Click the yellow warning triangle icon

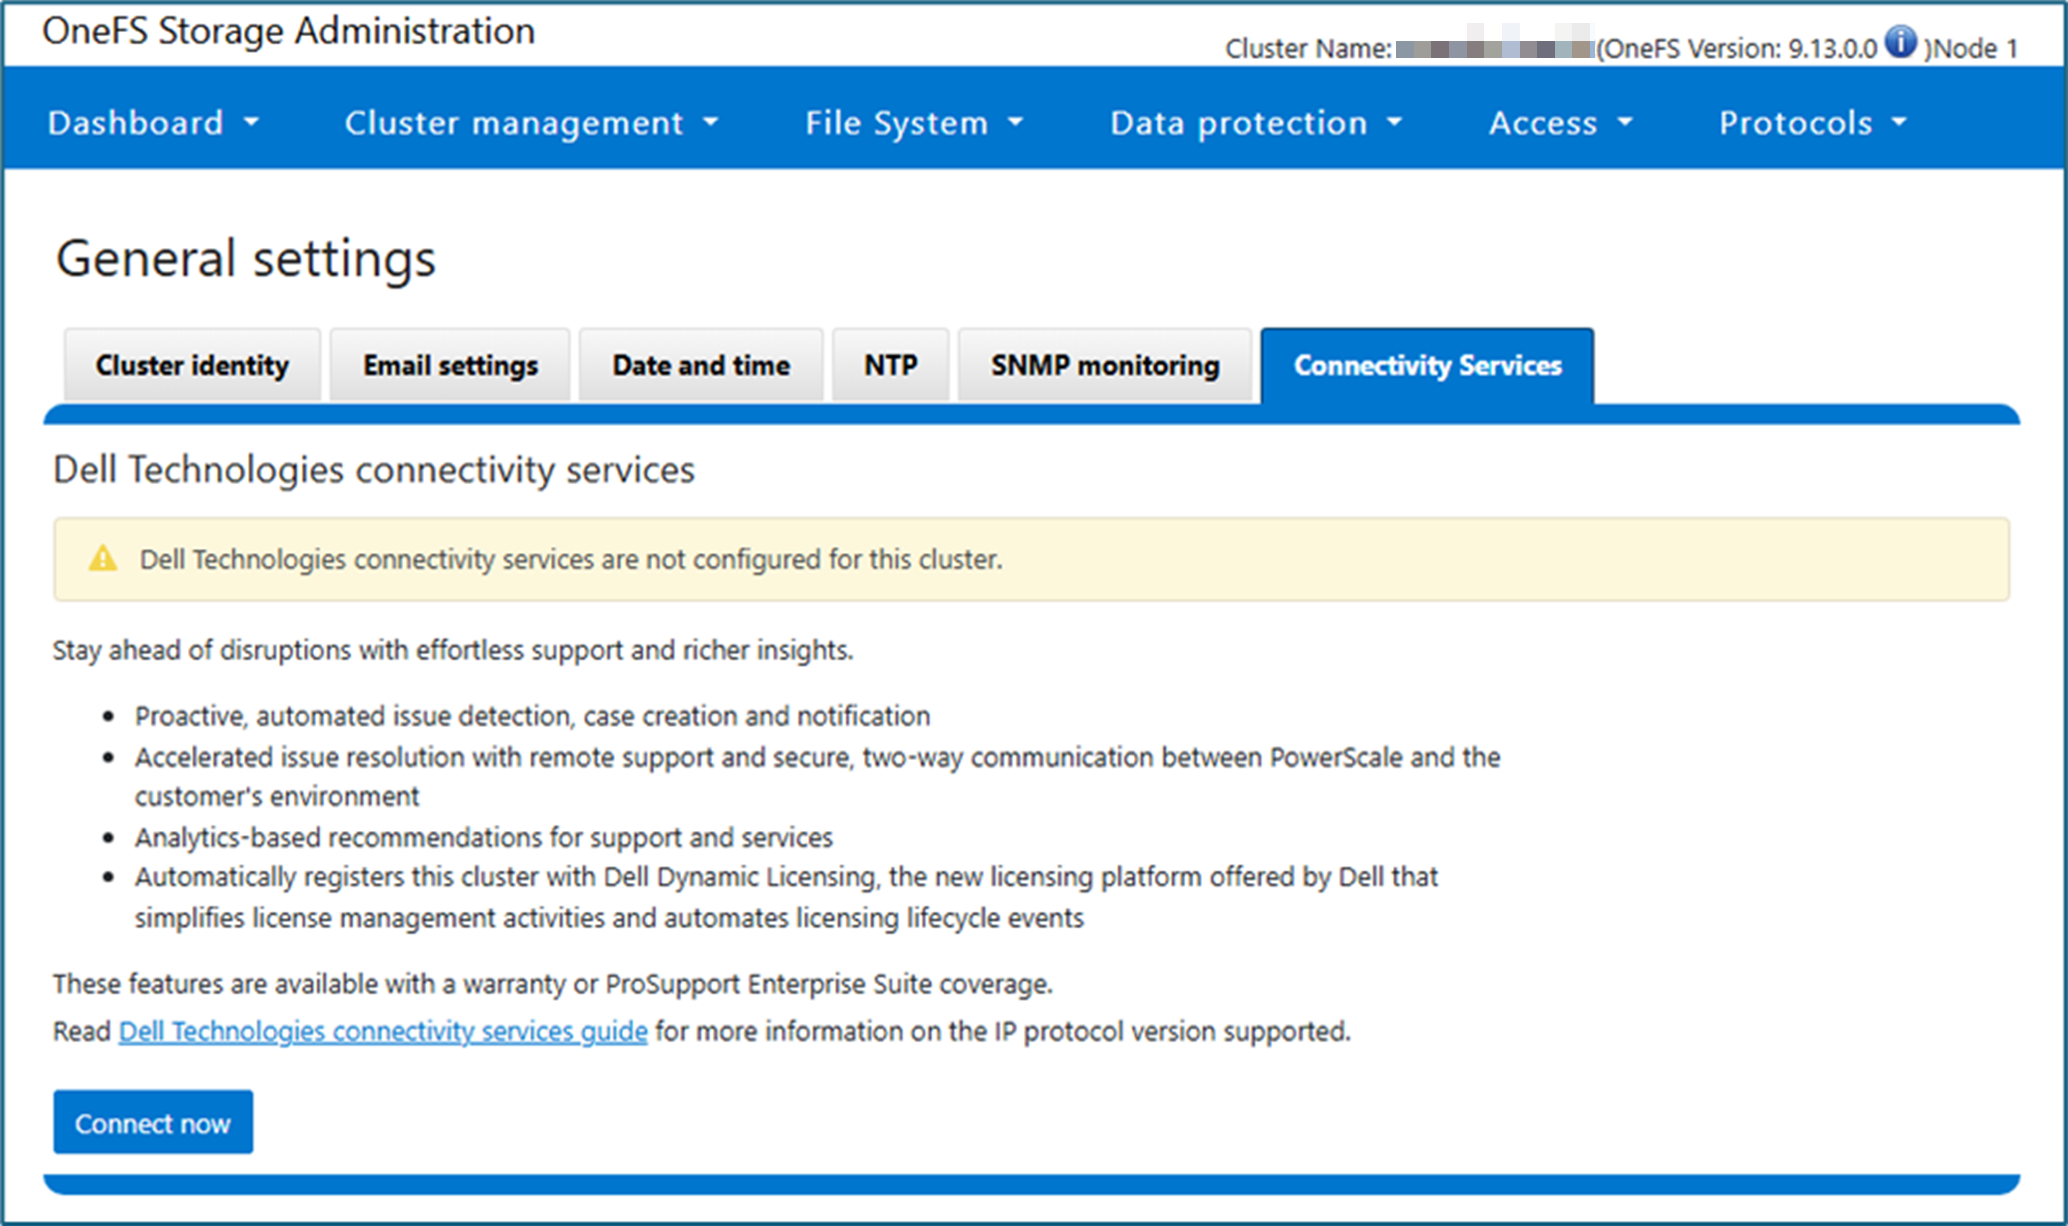click(x=103, y=559)
